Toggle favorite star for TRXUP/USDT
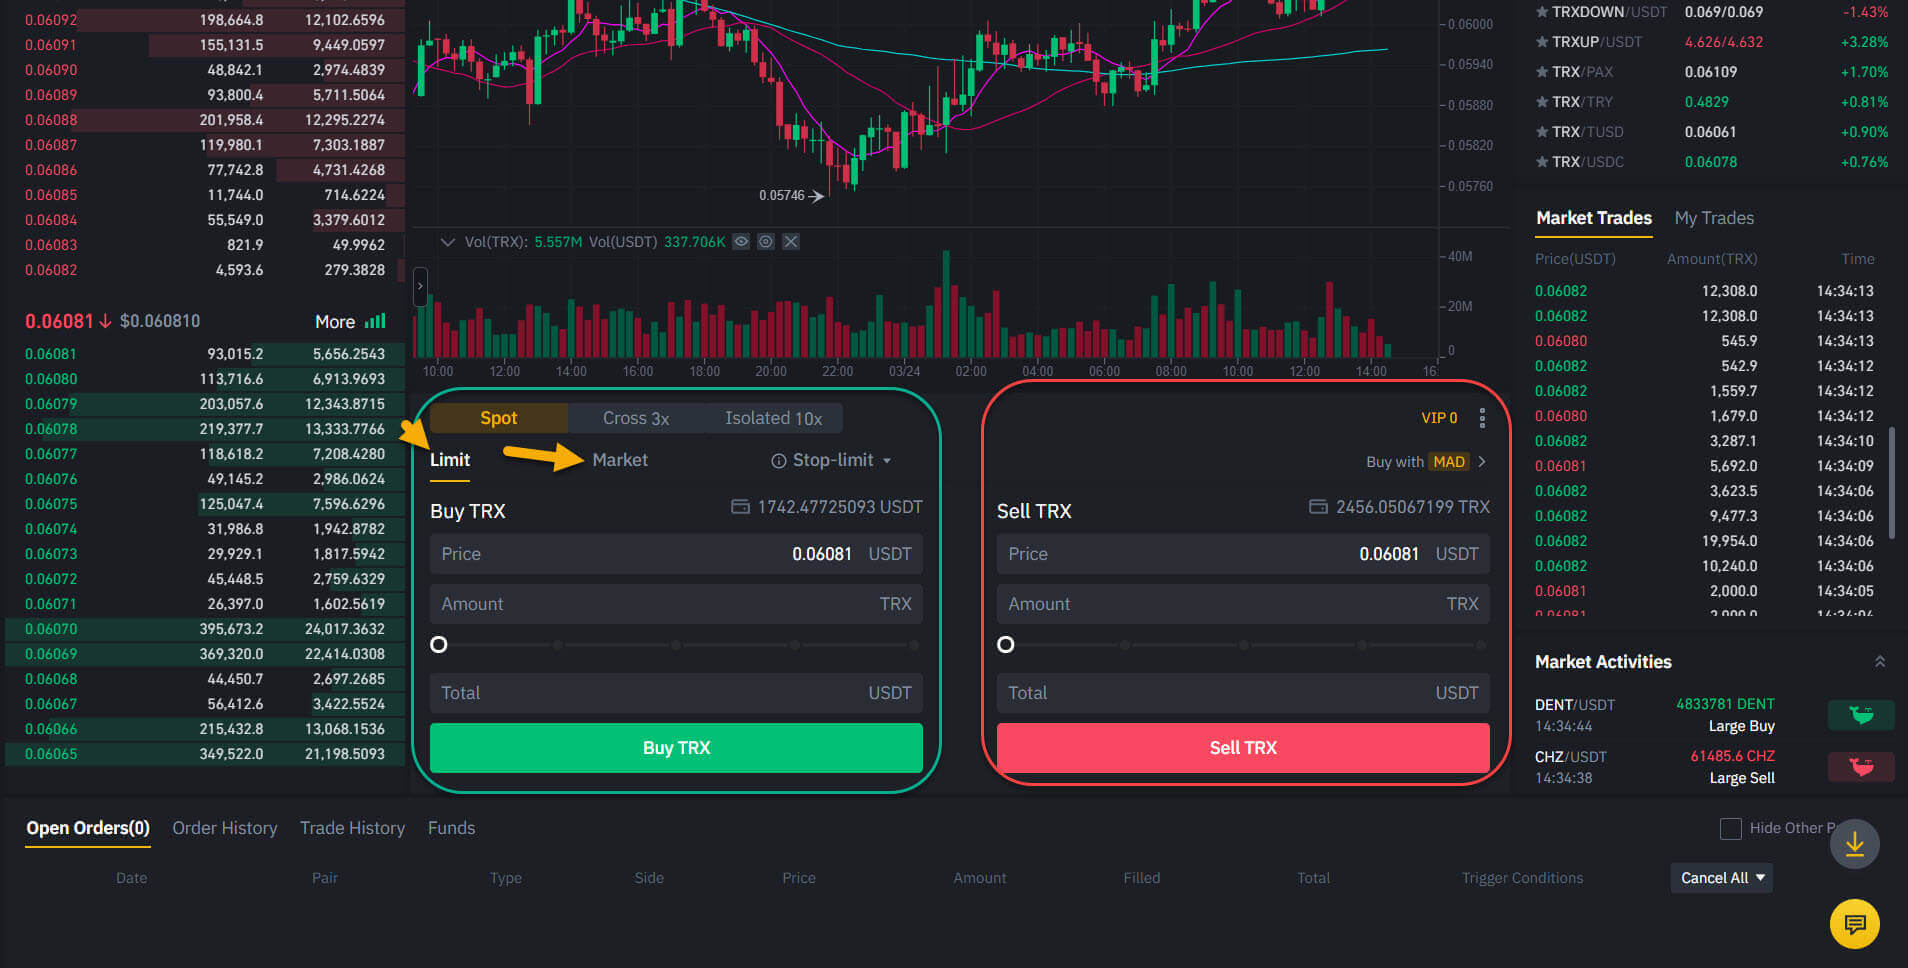Screen dimensions: 1908x968 coord(1542,42)
